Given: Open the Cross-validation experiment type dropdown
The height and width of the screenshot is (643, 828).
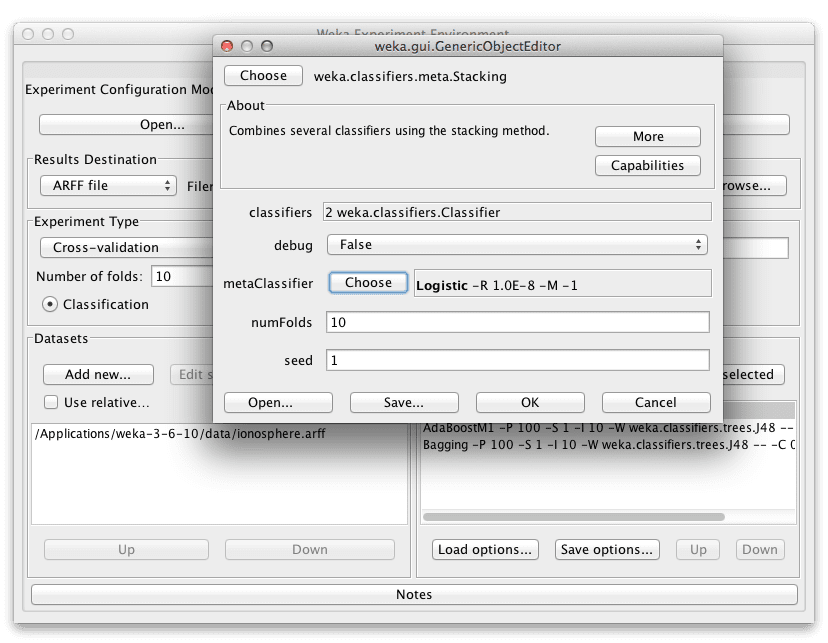Looking at the screenshot, I should coord(127,247).
